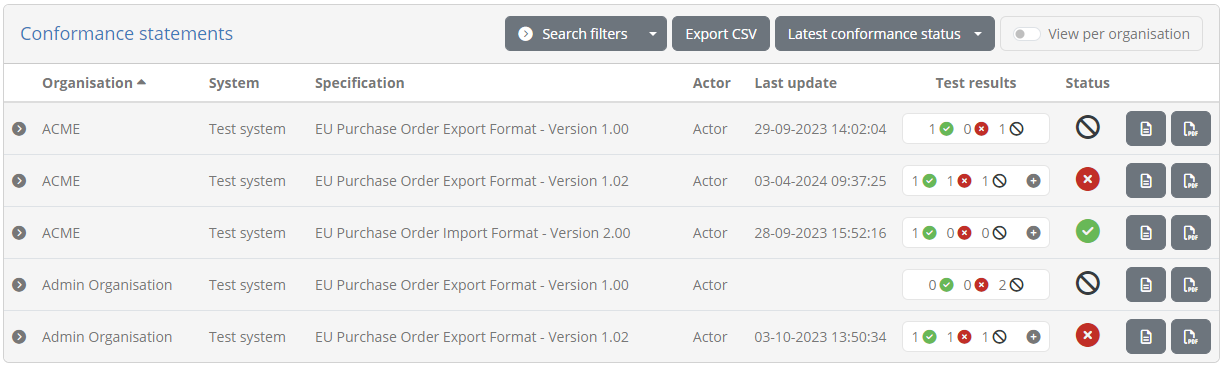Screen dimensions: 1223x367
Task: Download PDF report for Admin Organisation Export Version 1.02
Action: [1190, 337]
